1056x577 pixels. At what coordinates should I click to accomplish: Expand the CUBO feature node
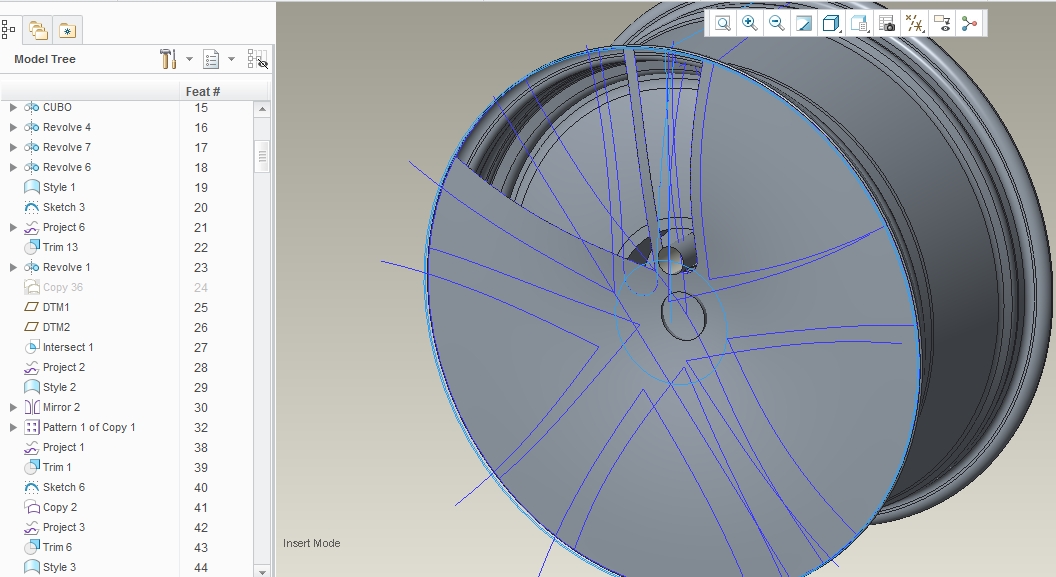(13, 107)
